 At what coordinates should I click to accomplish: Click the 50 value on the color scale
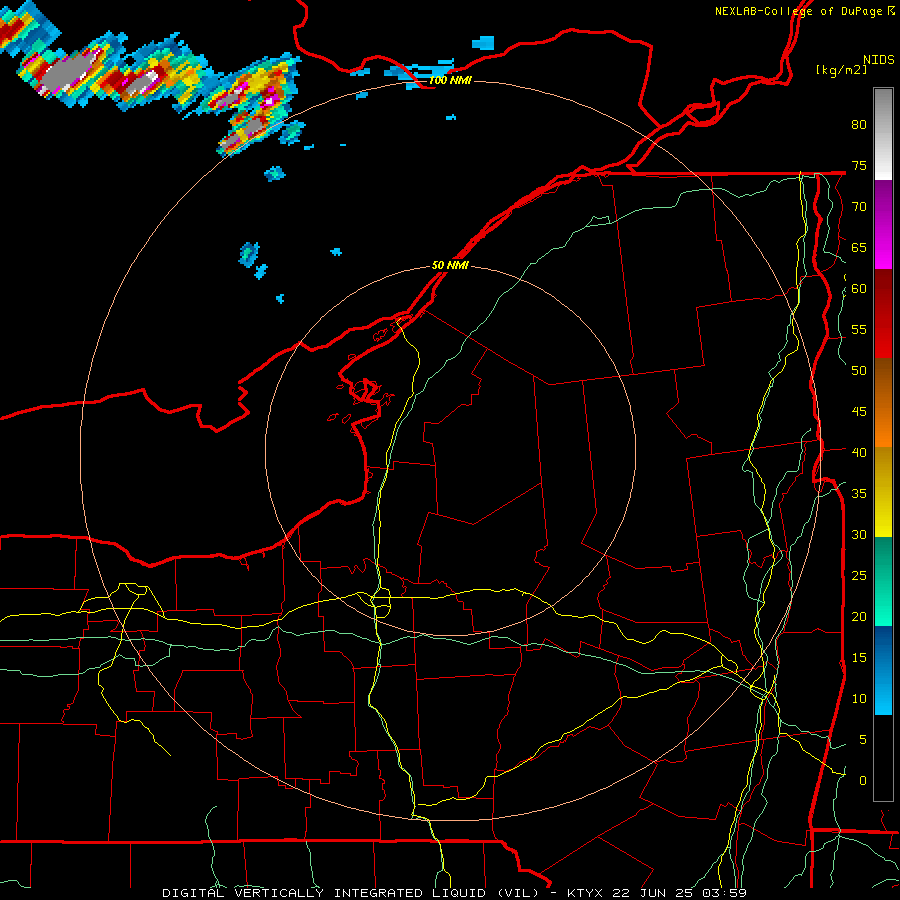tap(859, 371)
